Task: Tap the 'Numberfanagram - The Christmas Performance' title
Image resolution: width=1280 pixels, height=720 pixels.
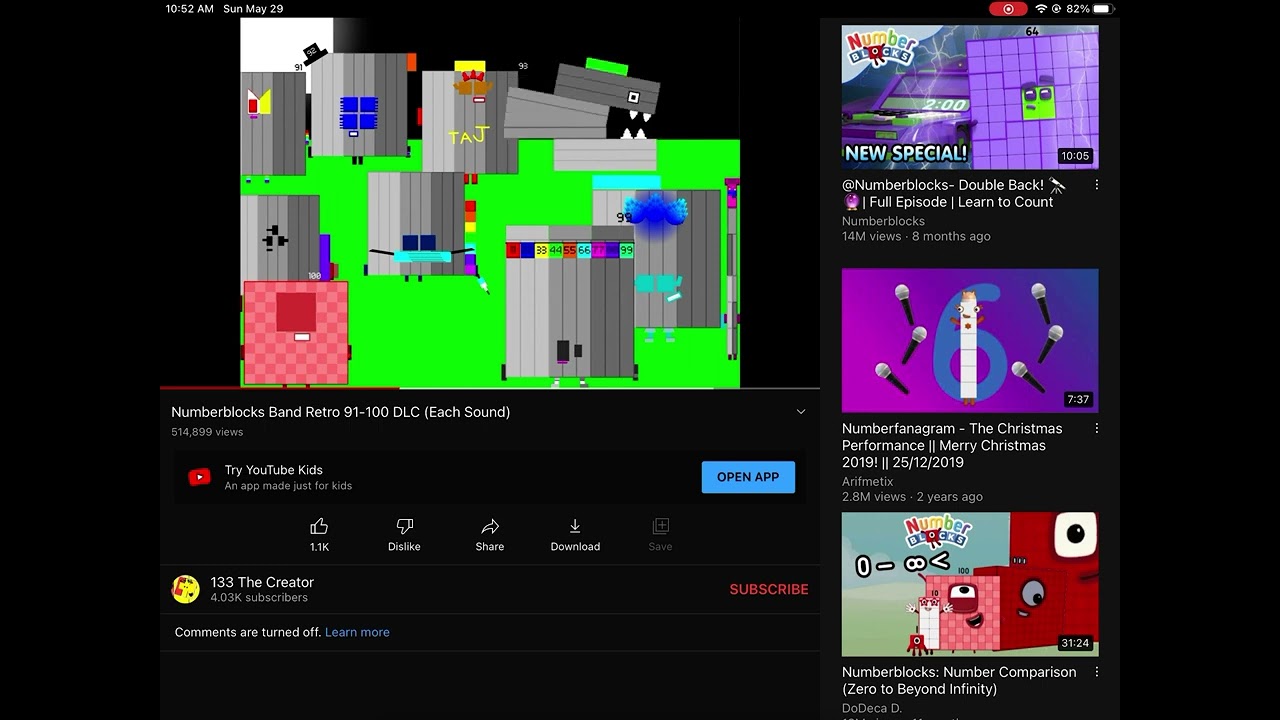Action: tap(952, 445)
